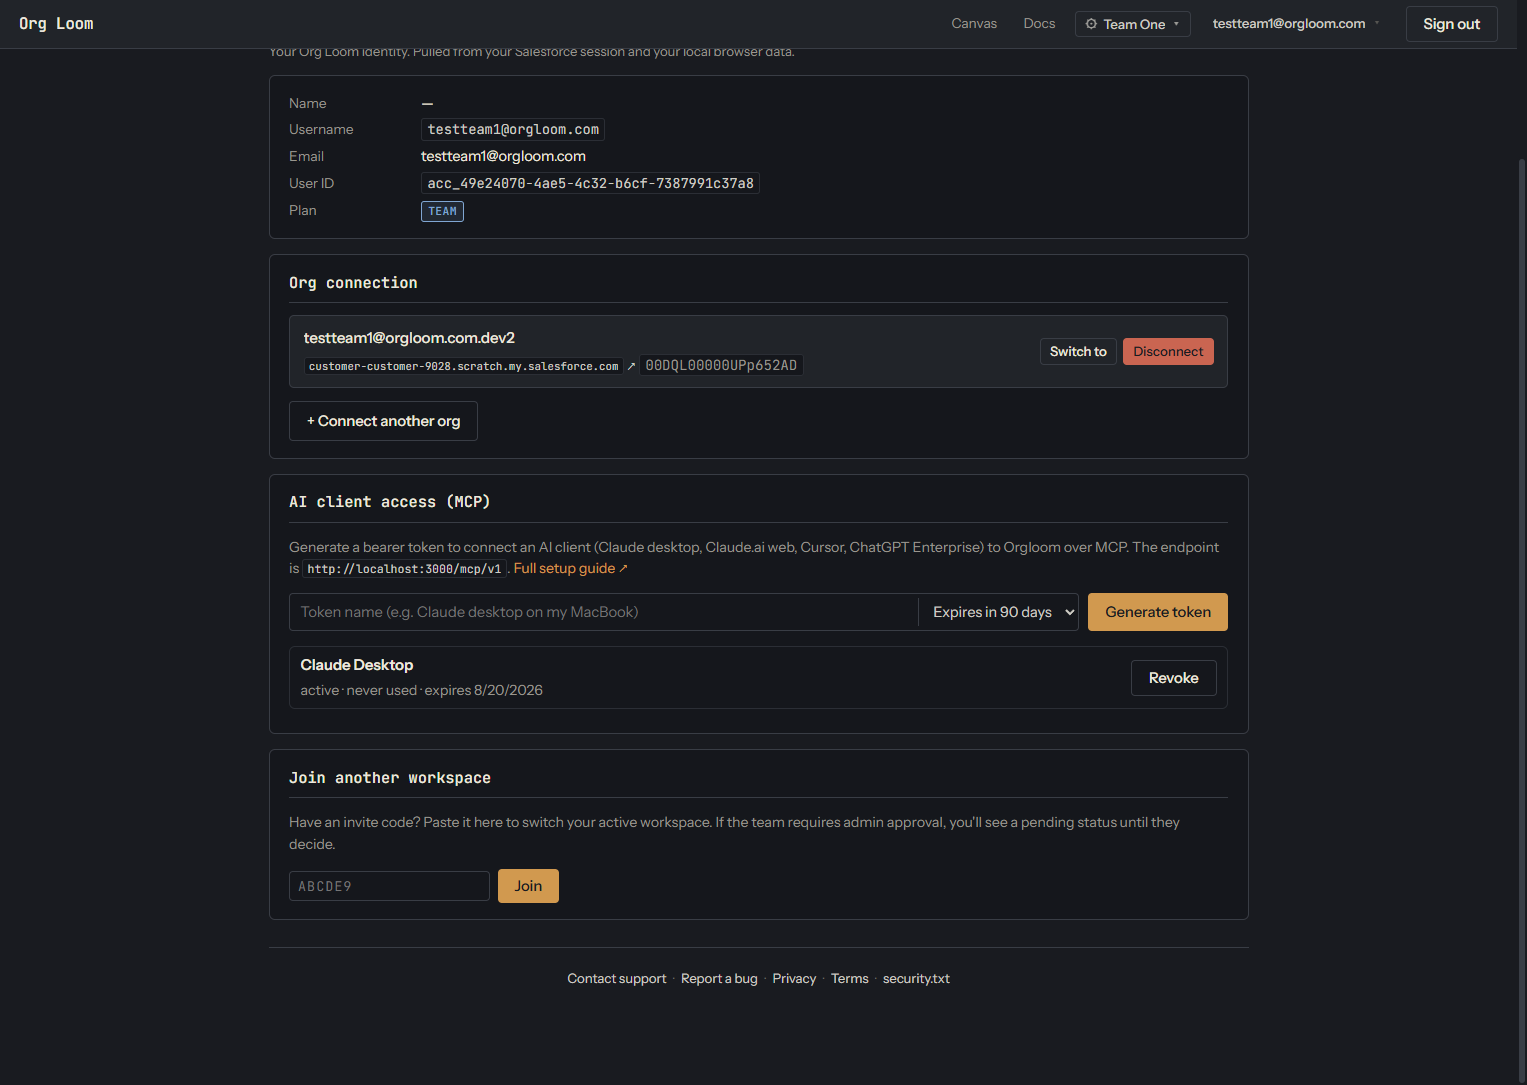1527x1085 pixels.
Task: Click the TEAM plan badge
Action: tap(442, 211)
